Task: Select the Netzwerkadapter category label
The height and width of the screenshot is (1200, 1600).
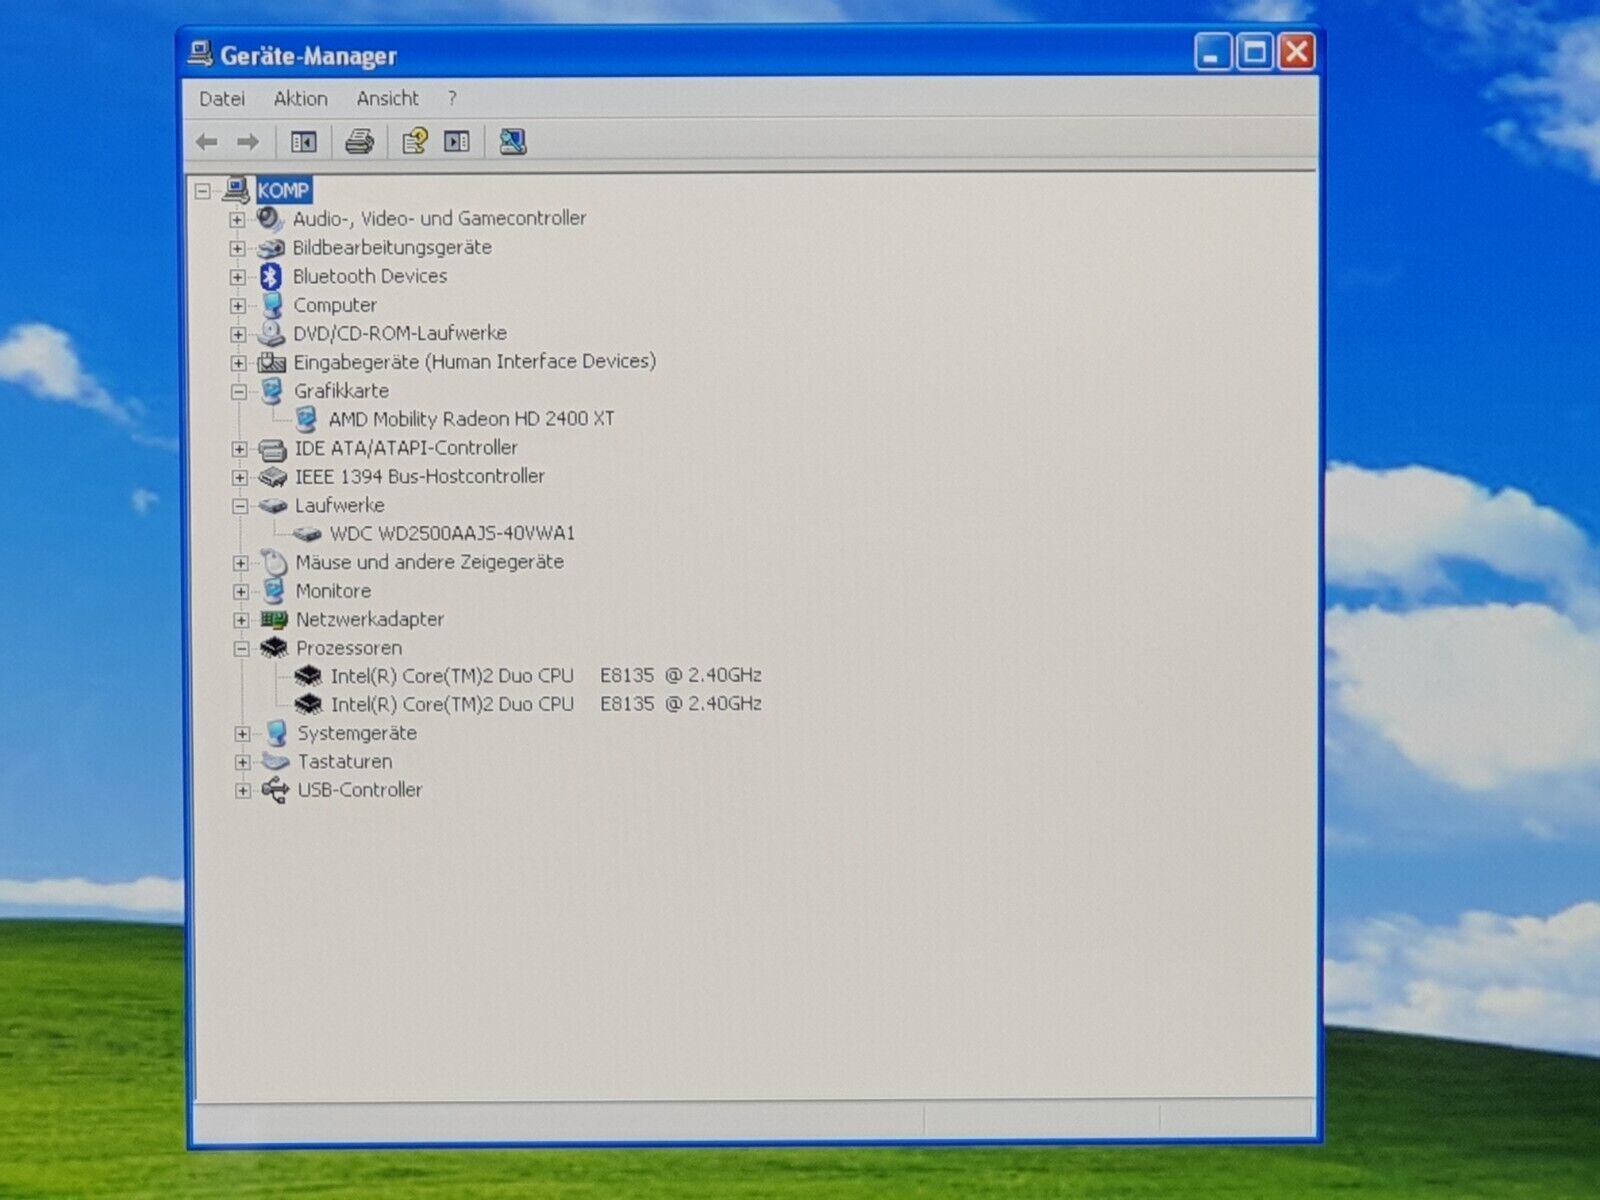Action: [x=370, y=620]
